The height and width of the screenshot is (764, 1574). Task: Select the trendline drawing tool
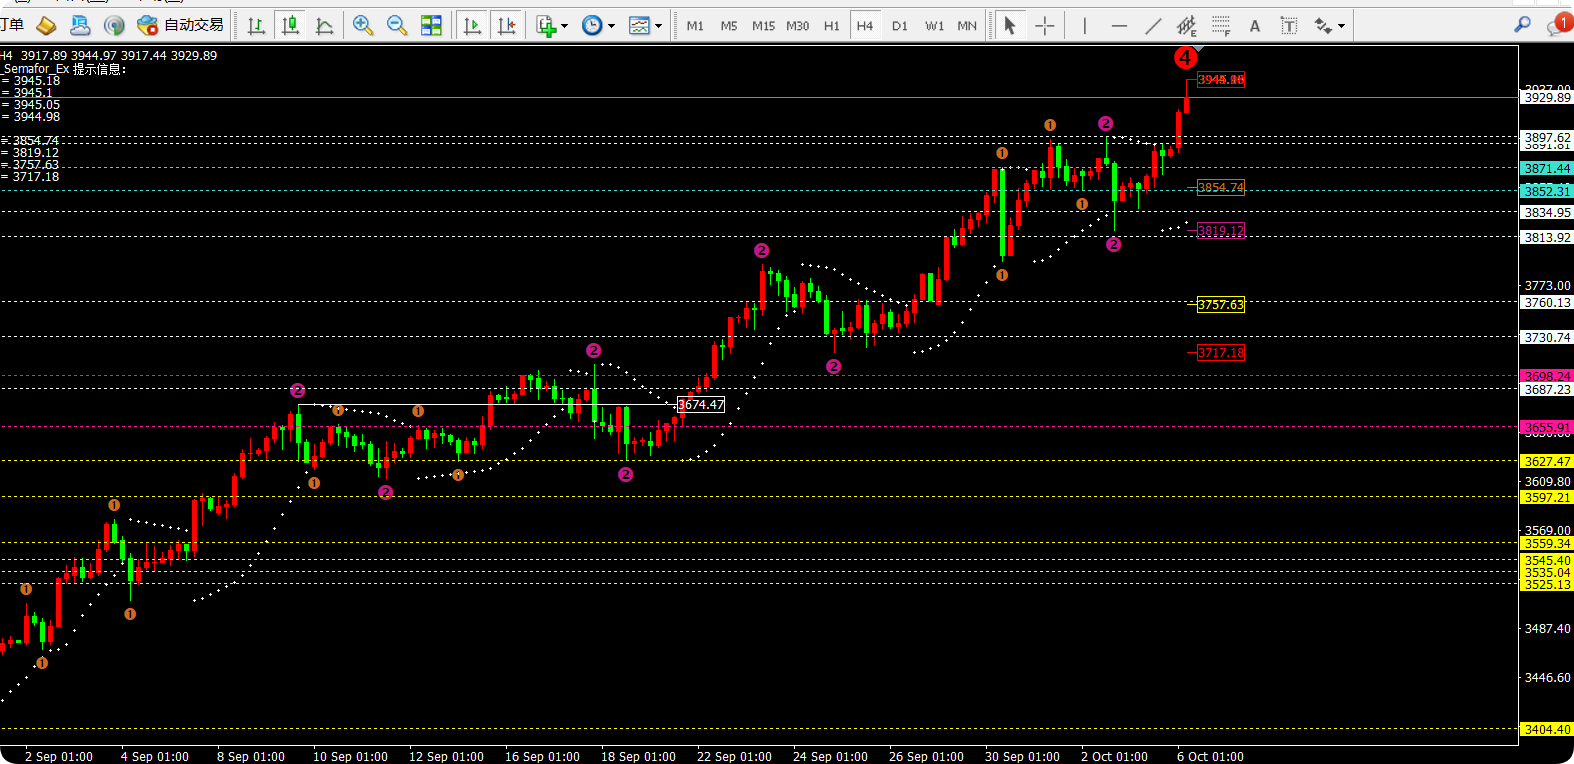1153,25
